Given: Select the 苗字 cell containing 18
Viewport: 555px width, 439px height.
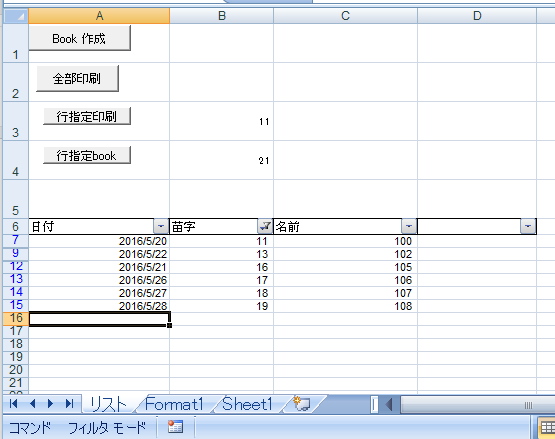Looking at the screenshot, I should [222, 293].
